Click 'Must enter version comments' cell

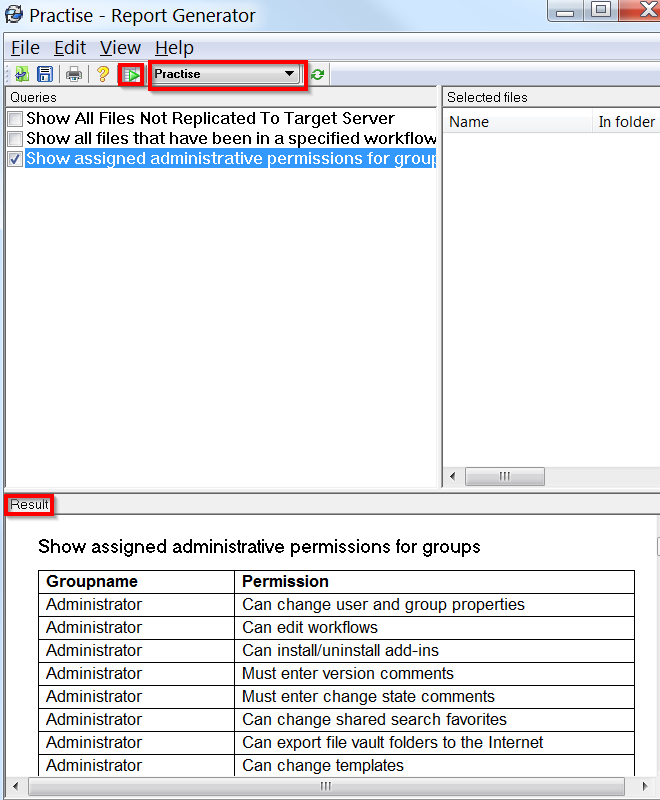coord(434,673)
